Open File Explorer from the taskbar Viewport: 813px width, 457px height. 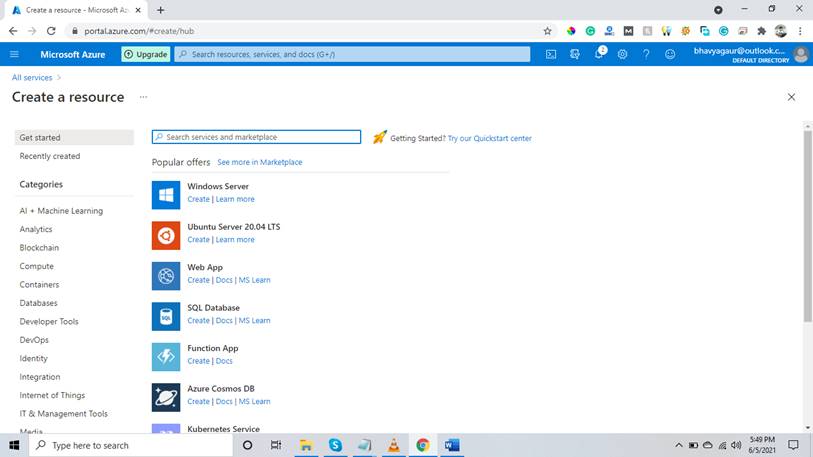pyautogui.click(x=306, y=445)
